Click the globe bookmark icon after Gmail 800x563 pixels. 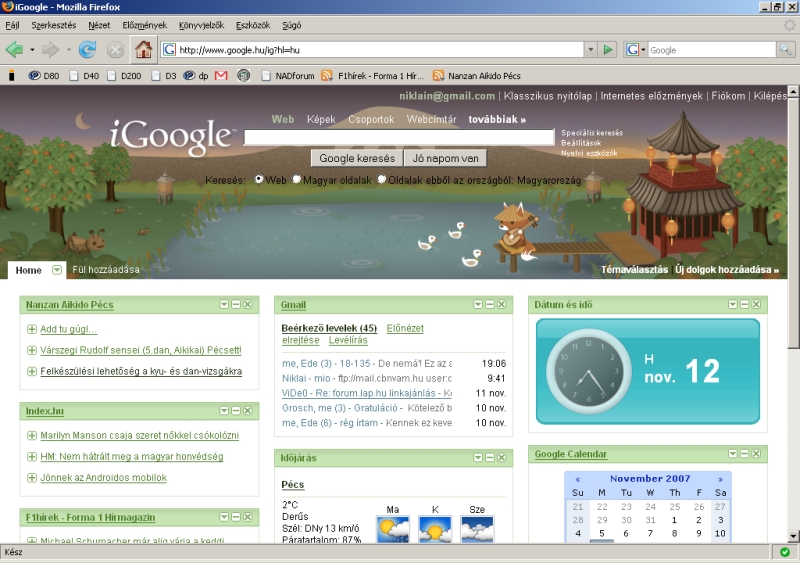pyautogui.click(x=243, y=76)
